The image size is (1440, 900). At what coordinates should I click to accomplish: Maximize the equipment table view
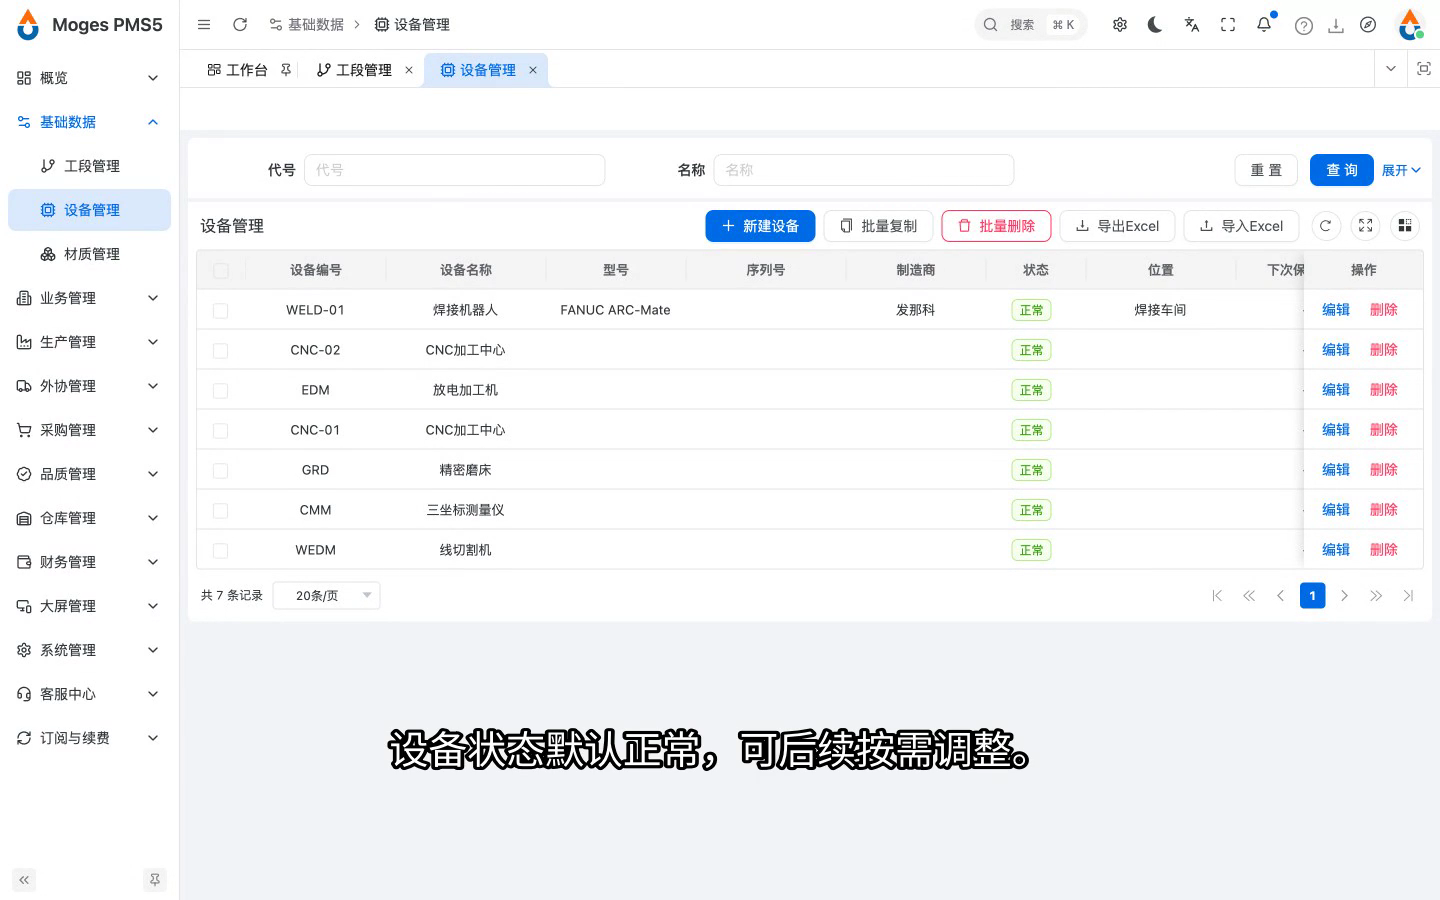(1366, 226)
